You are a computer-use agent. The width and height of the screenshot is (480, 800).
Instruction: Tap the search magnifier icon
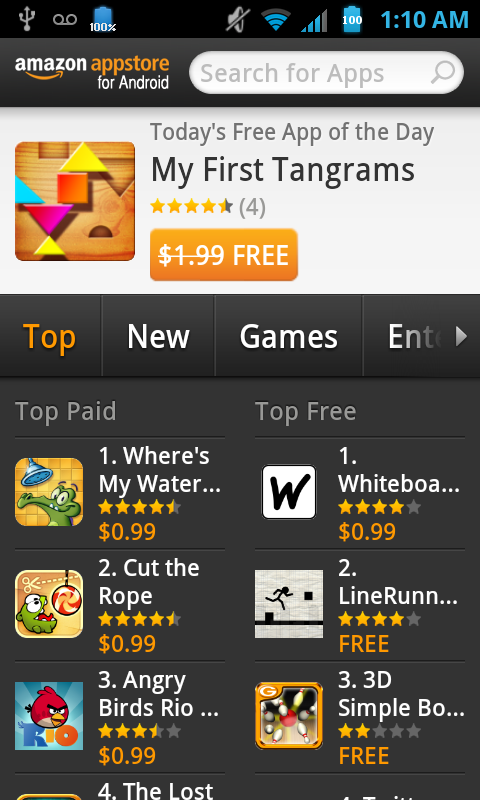click(442, 72)
